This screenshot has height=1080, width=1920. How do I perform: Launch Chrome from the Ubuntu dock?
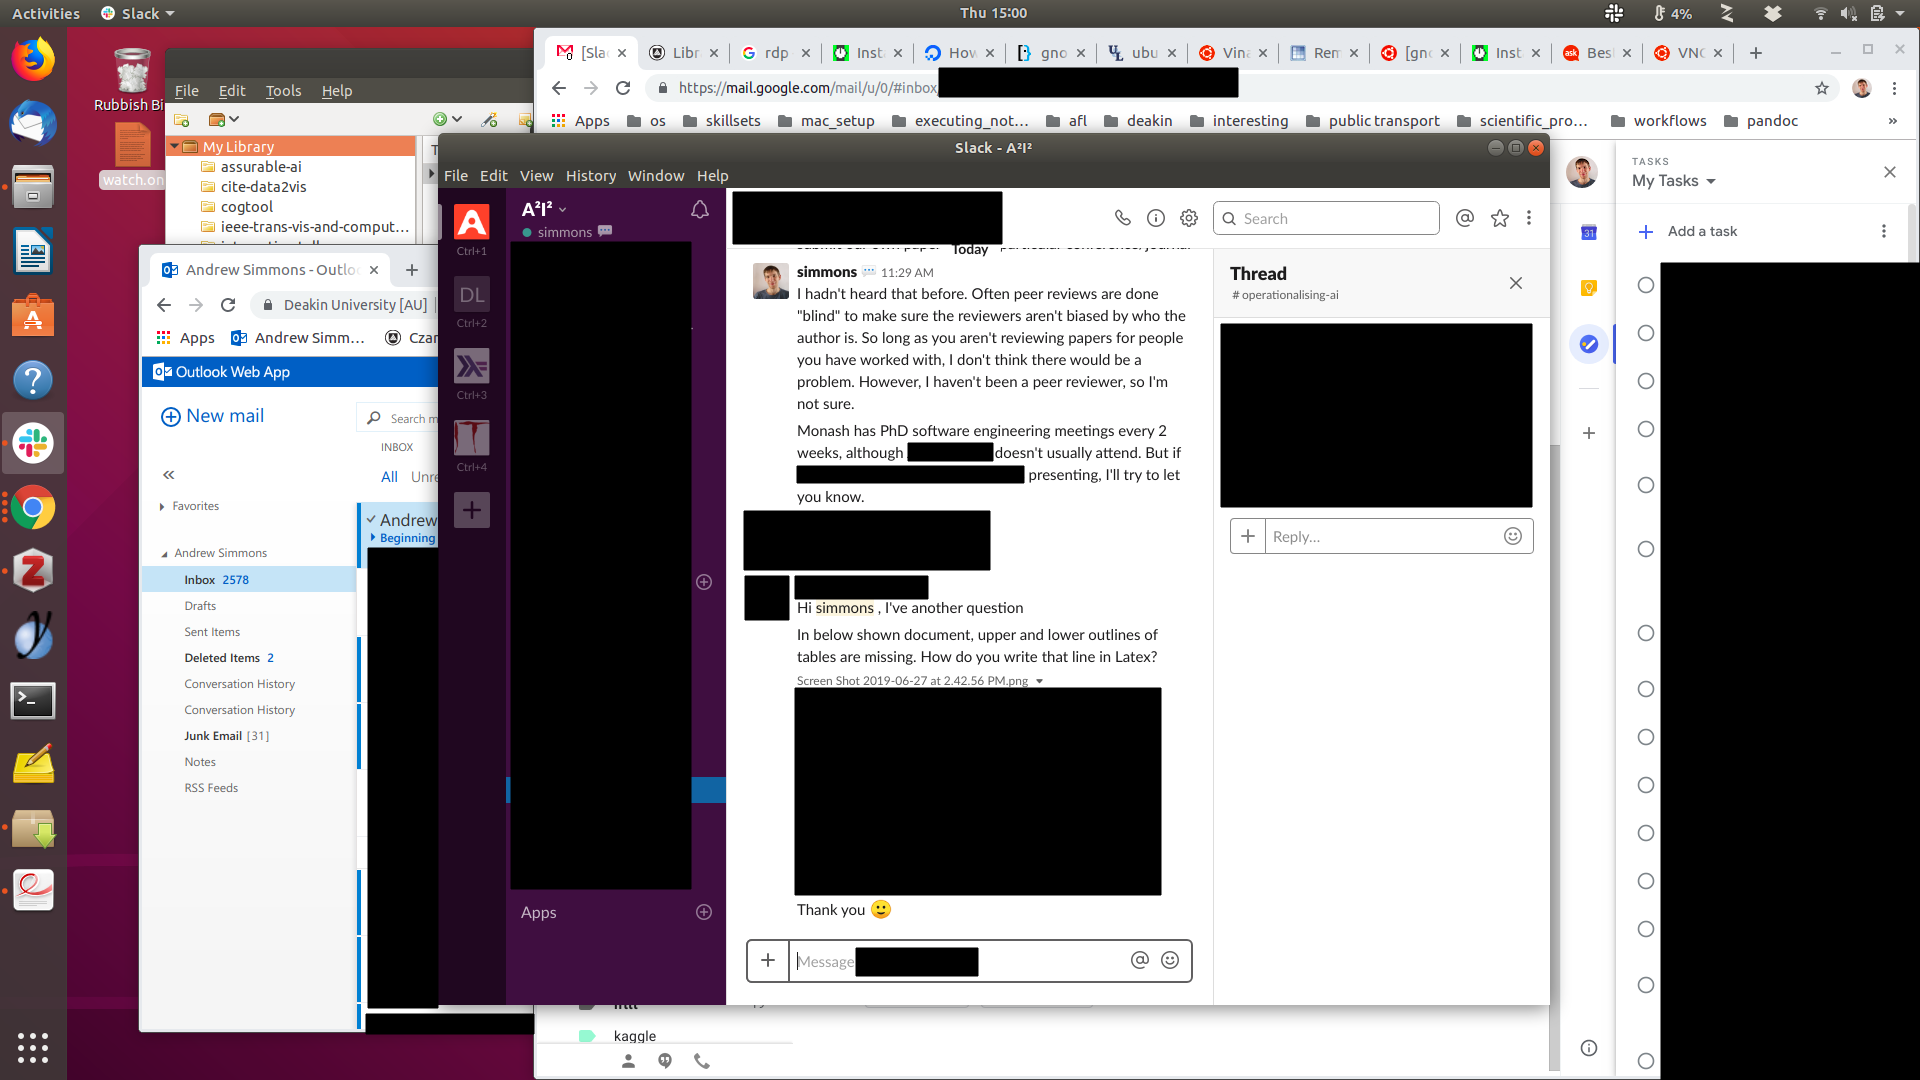point(32,508)
